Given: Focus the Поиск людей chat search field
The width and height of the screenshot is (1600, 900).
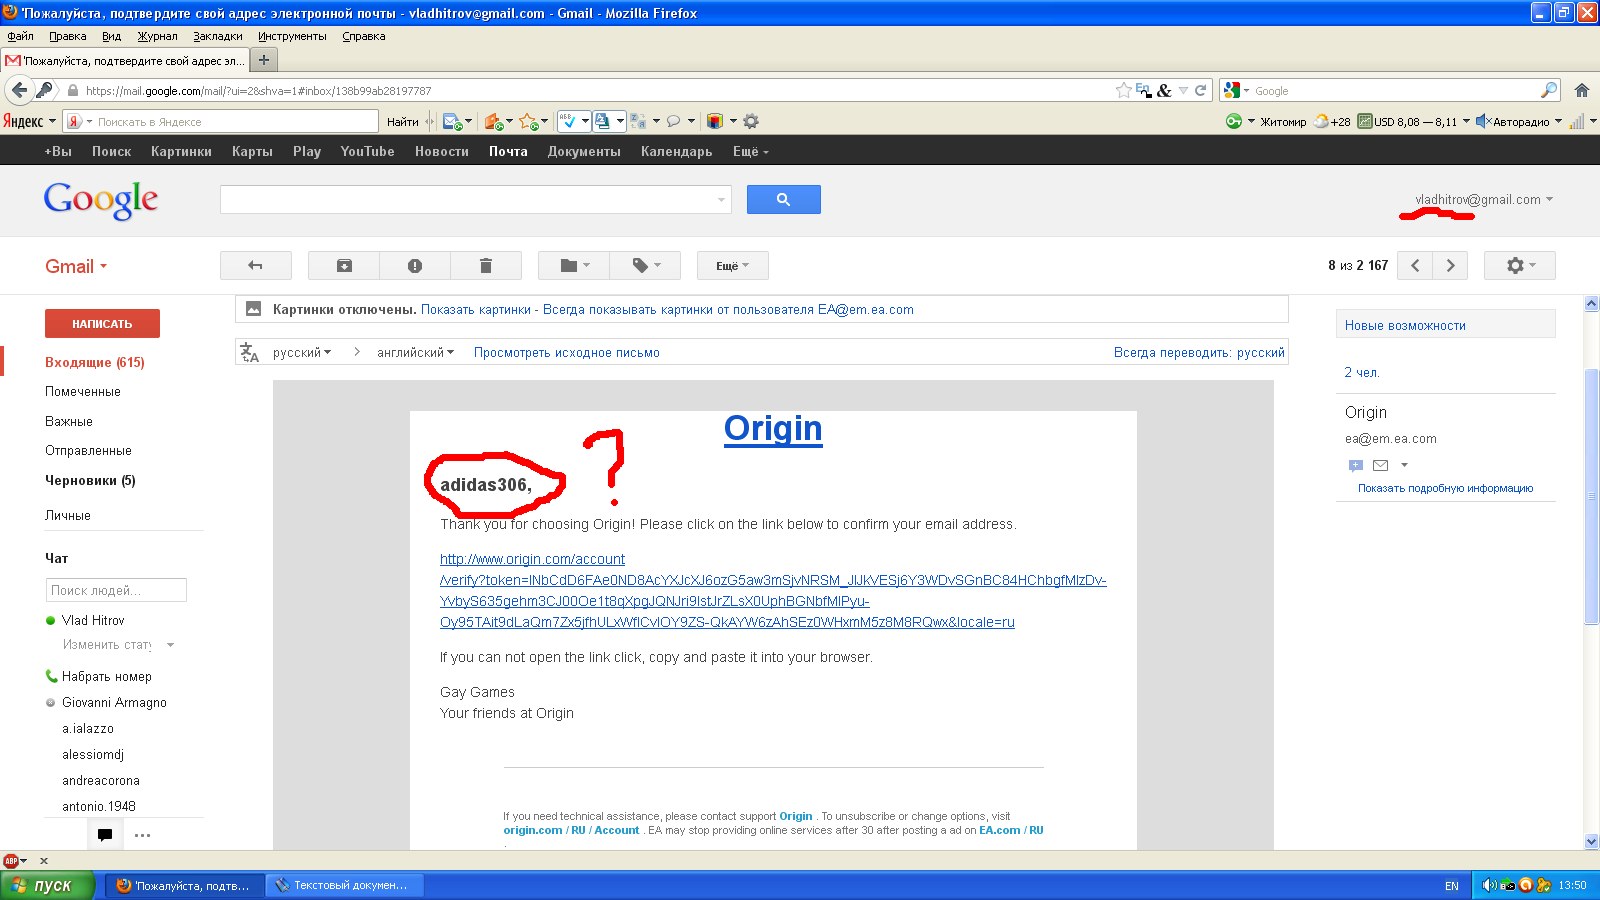Looking at the screenshot, I should pyautogui.click(x=116, y=590).
